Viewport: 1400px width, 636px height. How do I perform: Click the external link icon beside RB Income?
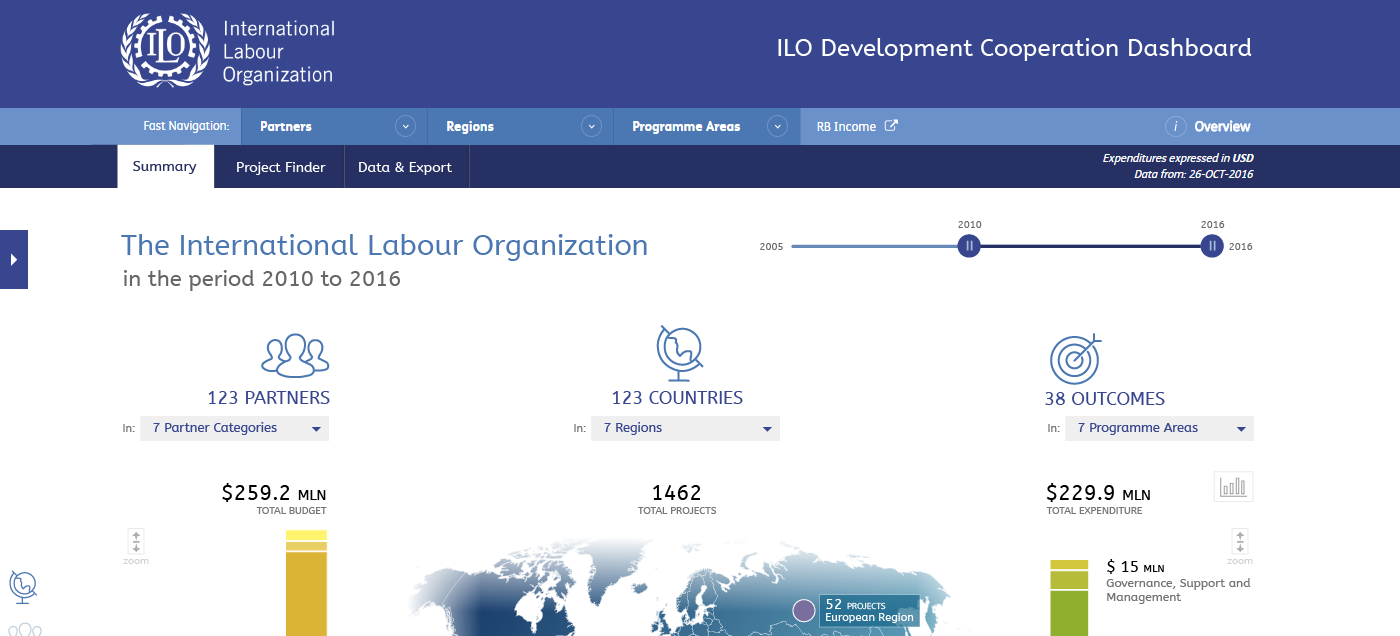(x=891, y=126)
